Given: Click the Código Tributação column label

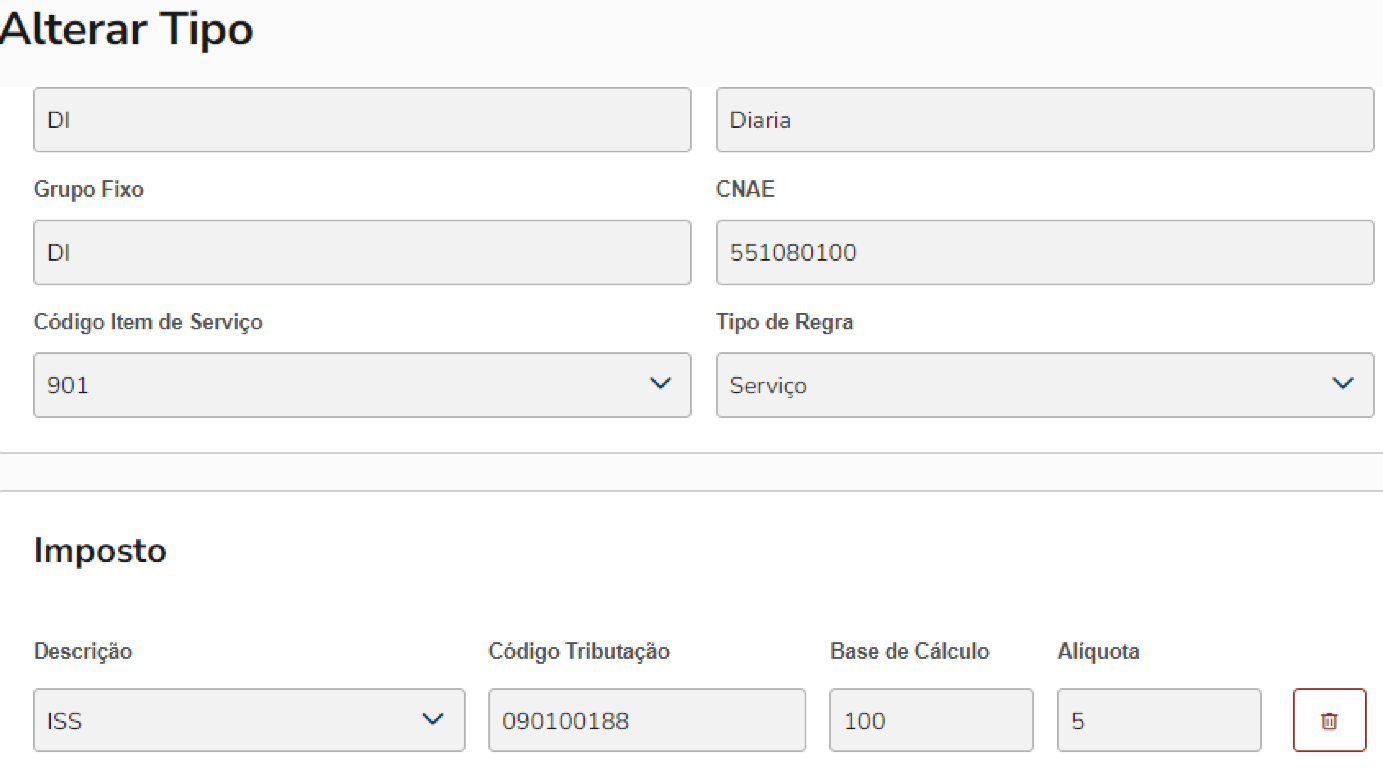Looking at the screenshot, I should [579, 652].
